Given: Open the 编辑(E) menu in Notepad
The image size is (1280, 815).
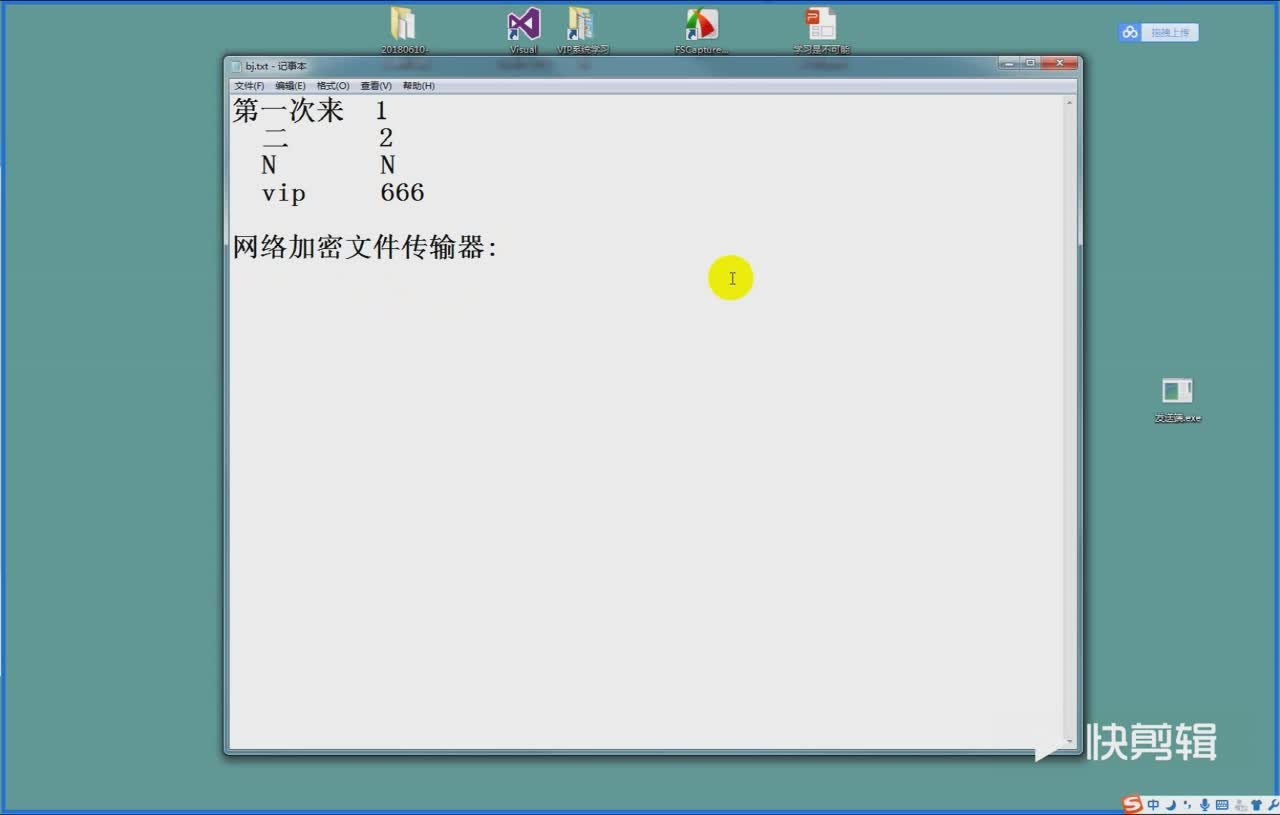Looking at the screenshot, I should [290, 86].
